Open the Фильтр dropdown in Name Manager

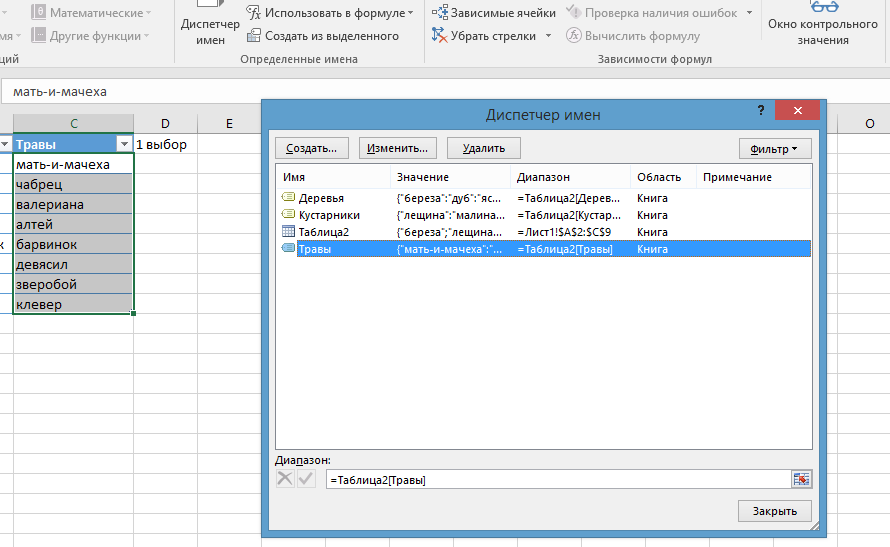point(774,148)
